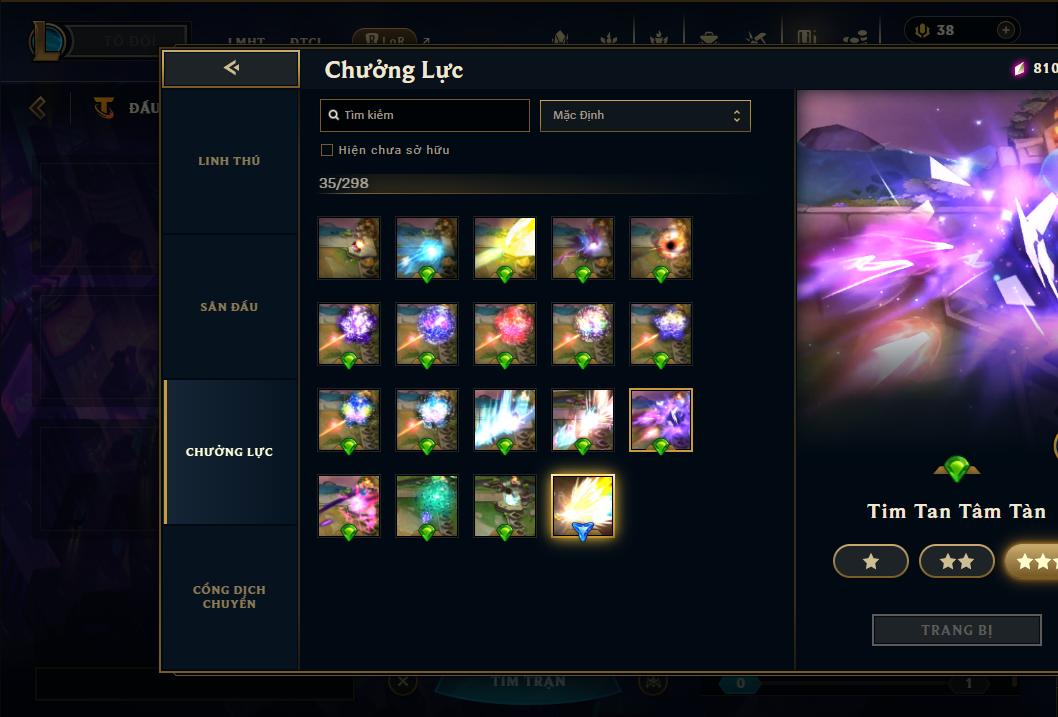Click the Trang Bị button
Screen dimensions: 1058x717
pyautogui.click(x=956, y=630)
